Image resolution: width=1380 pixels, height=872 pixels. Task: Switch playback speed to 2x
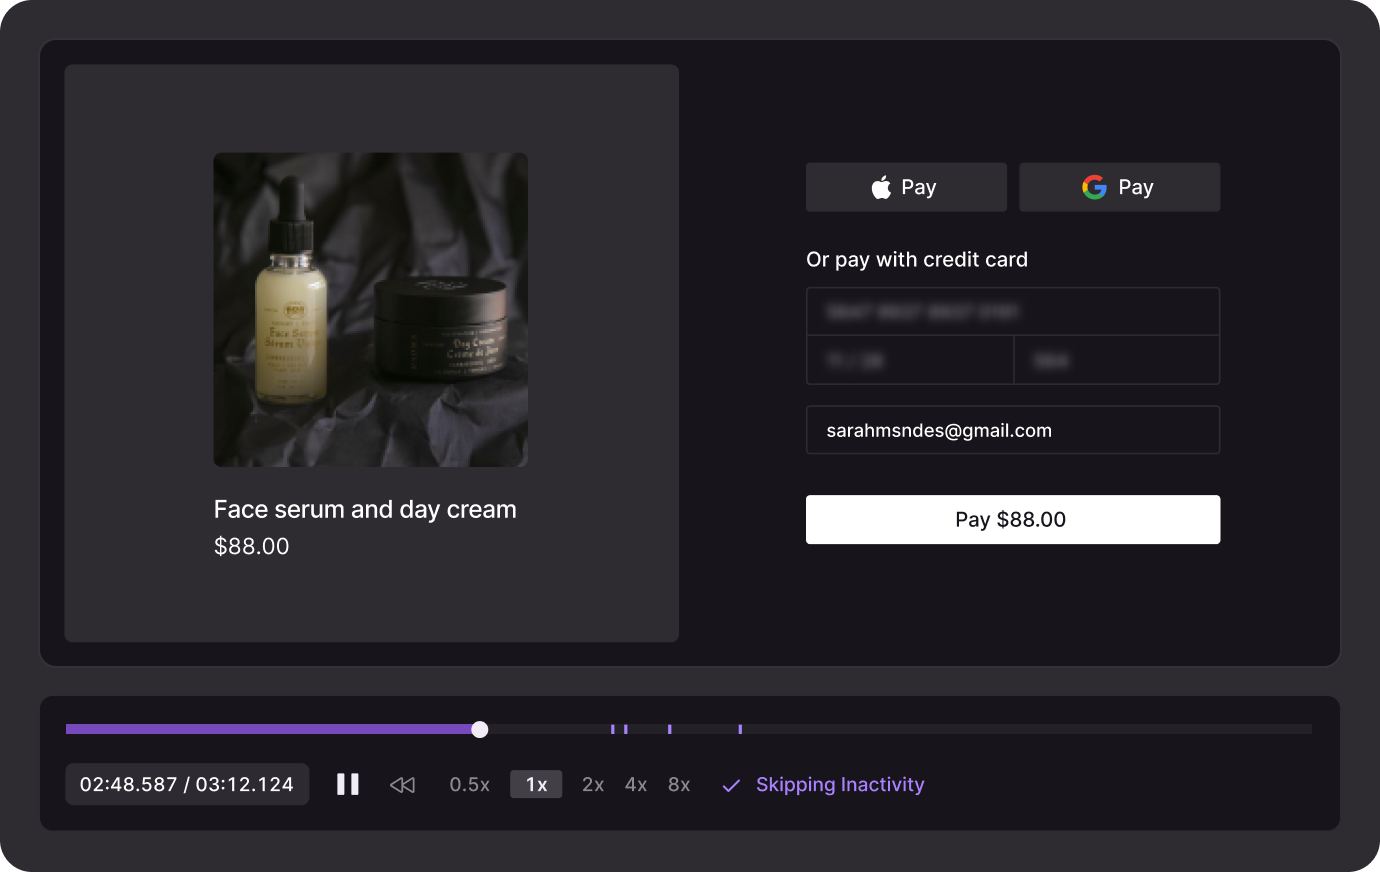pyautogui.click(x=593, y=785)
